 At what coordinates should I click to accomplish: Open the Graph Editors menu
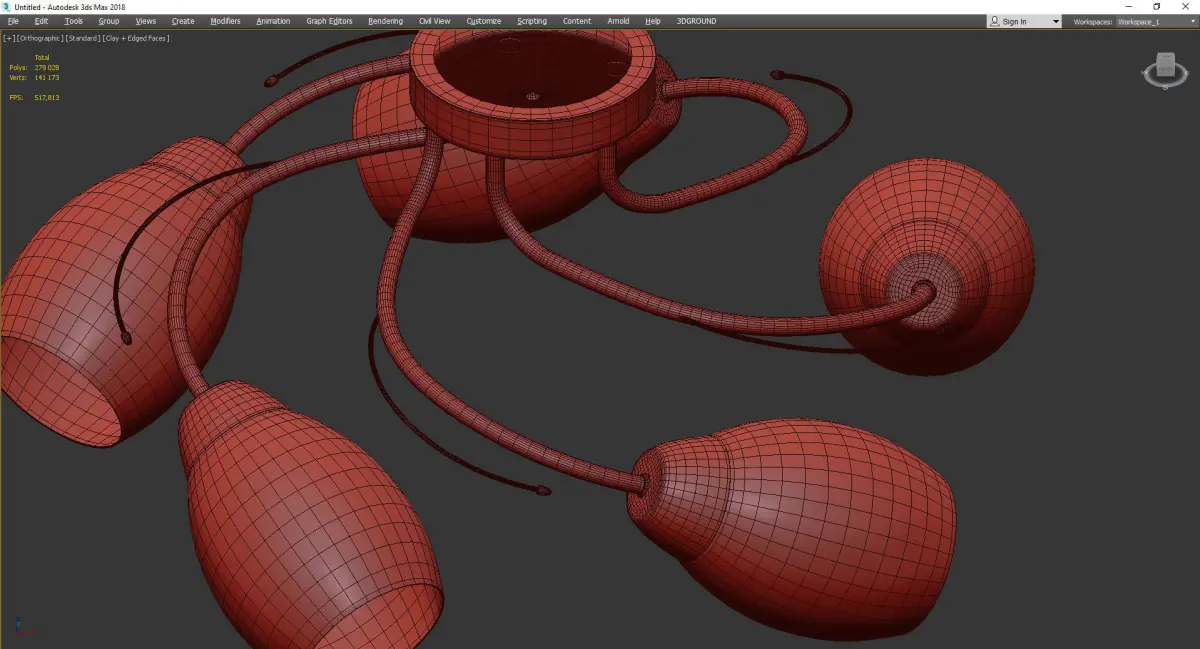(x=330, y=21)
